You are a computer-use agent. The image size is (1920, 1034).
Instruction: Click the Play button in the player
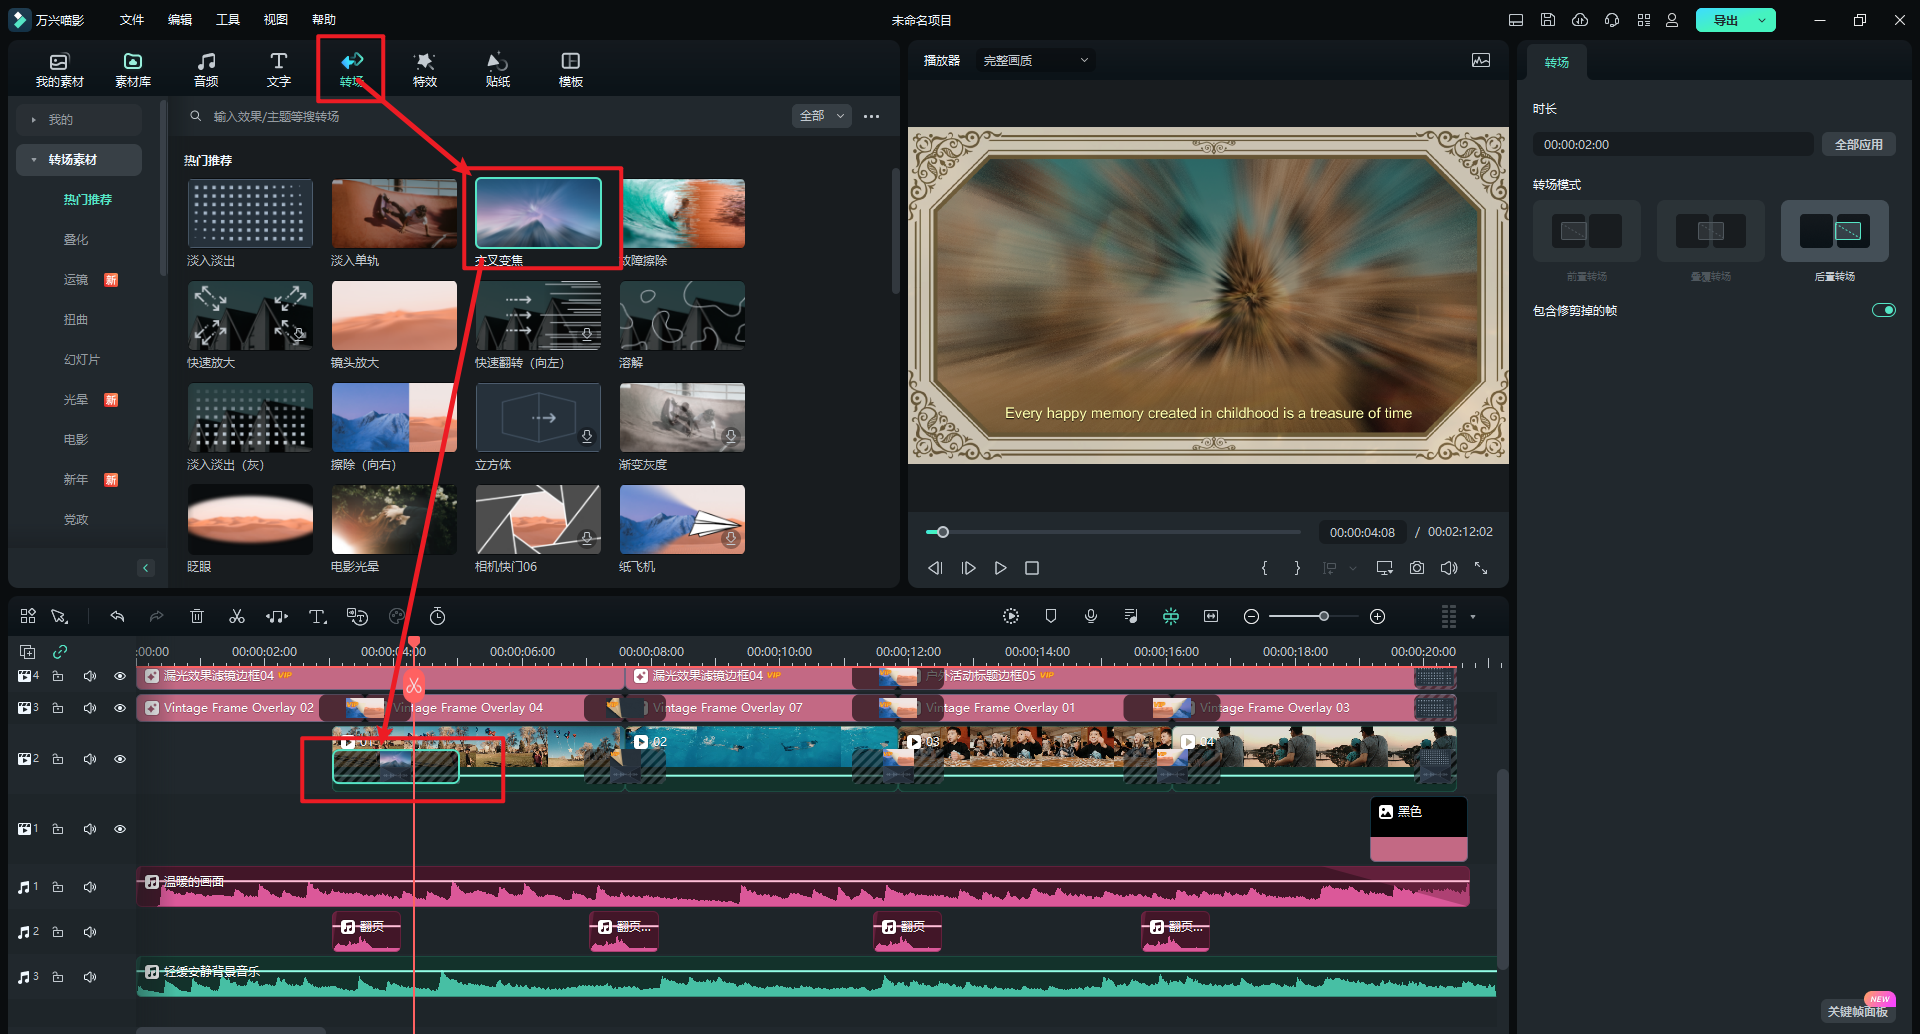pyautogui.click(x=1000, y=568)
